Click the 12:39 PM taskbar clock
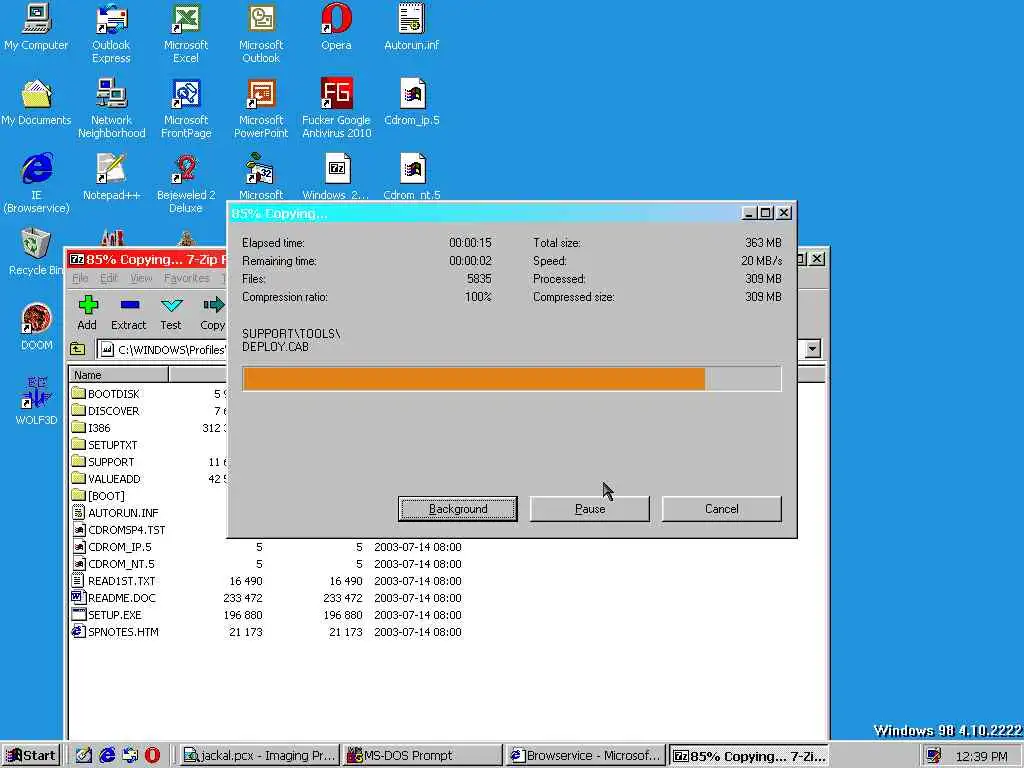This screenshot has height=768, width=1024. coord(981,756)
